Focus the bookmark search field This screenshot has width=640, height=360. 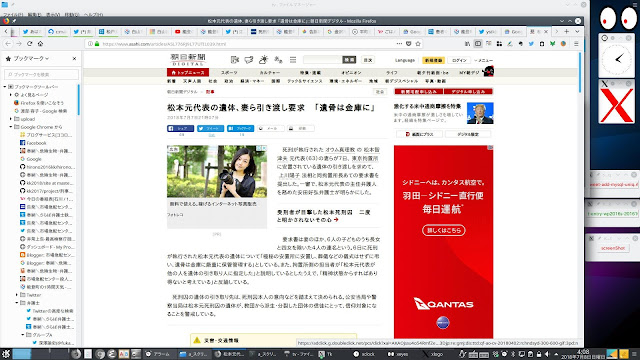click(x=41, y=74)
